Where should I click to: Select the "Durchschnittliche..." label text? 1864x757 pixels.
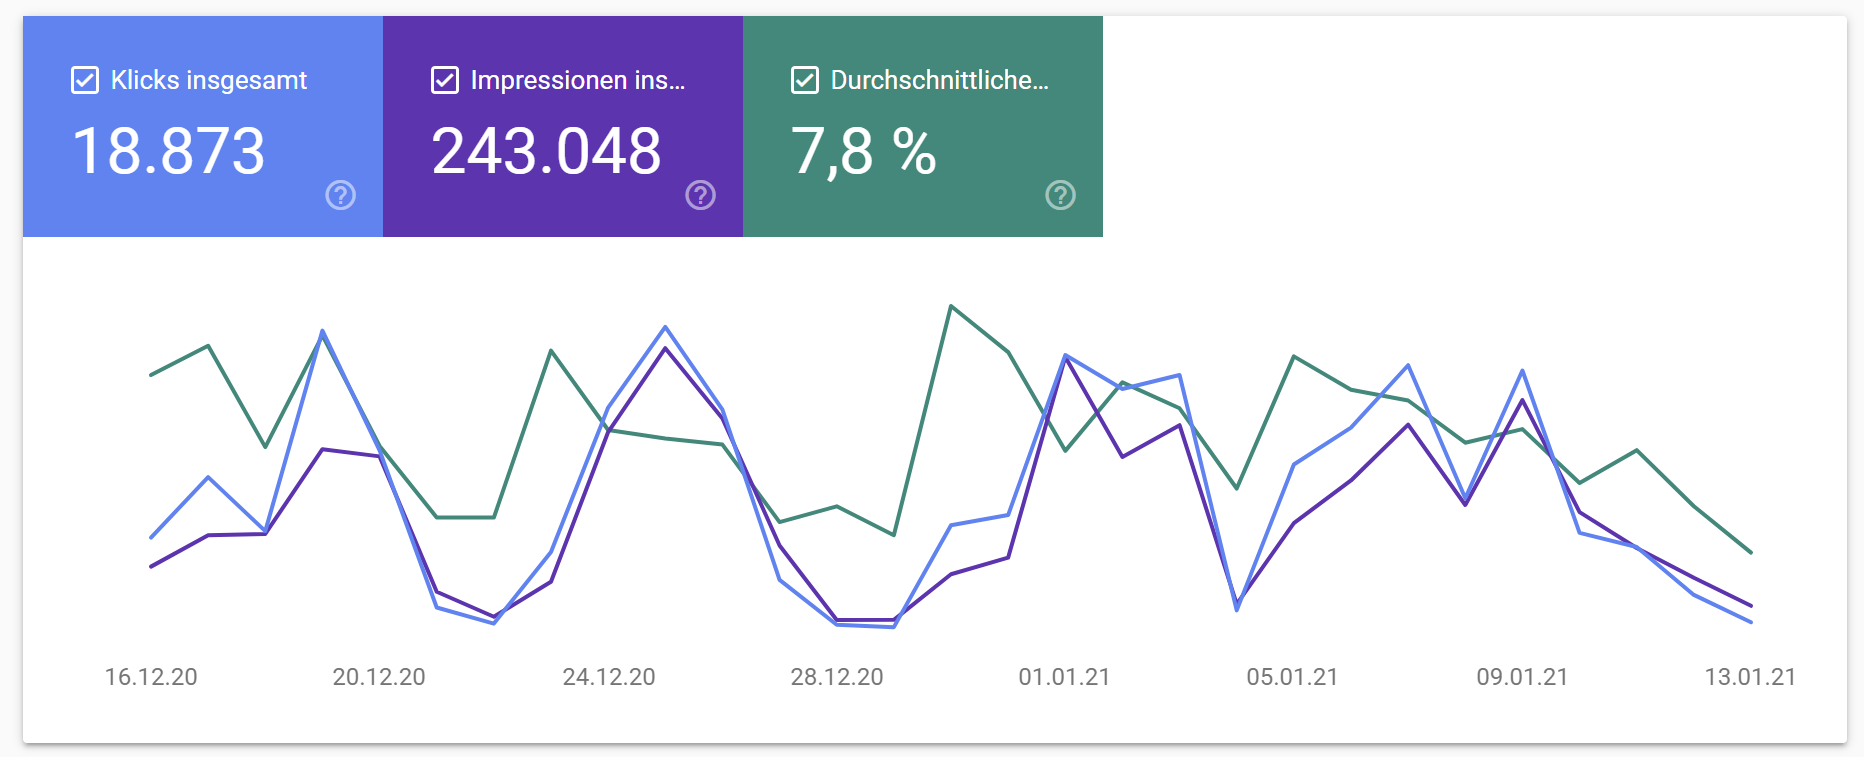pos(939,80)
